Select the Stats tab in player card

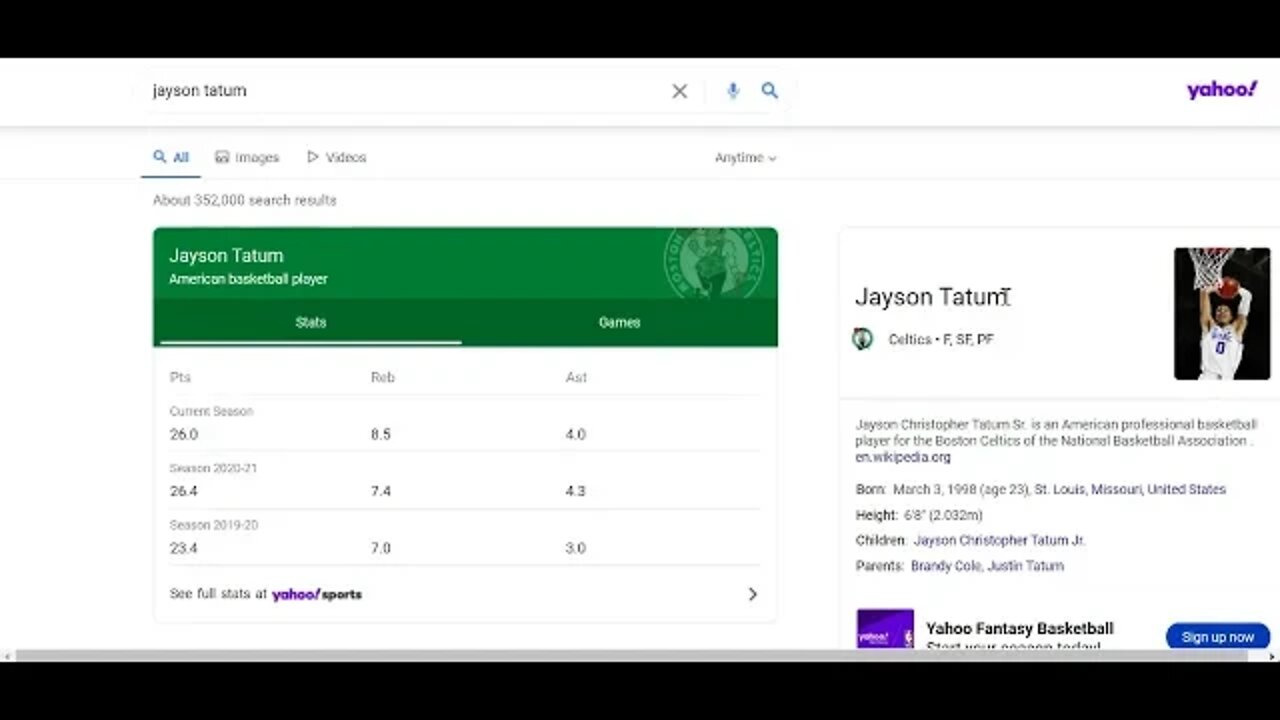[x=310, y=322]
